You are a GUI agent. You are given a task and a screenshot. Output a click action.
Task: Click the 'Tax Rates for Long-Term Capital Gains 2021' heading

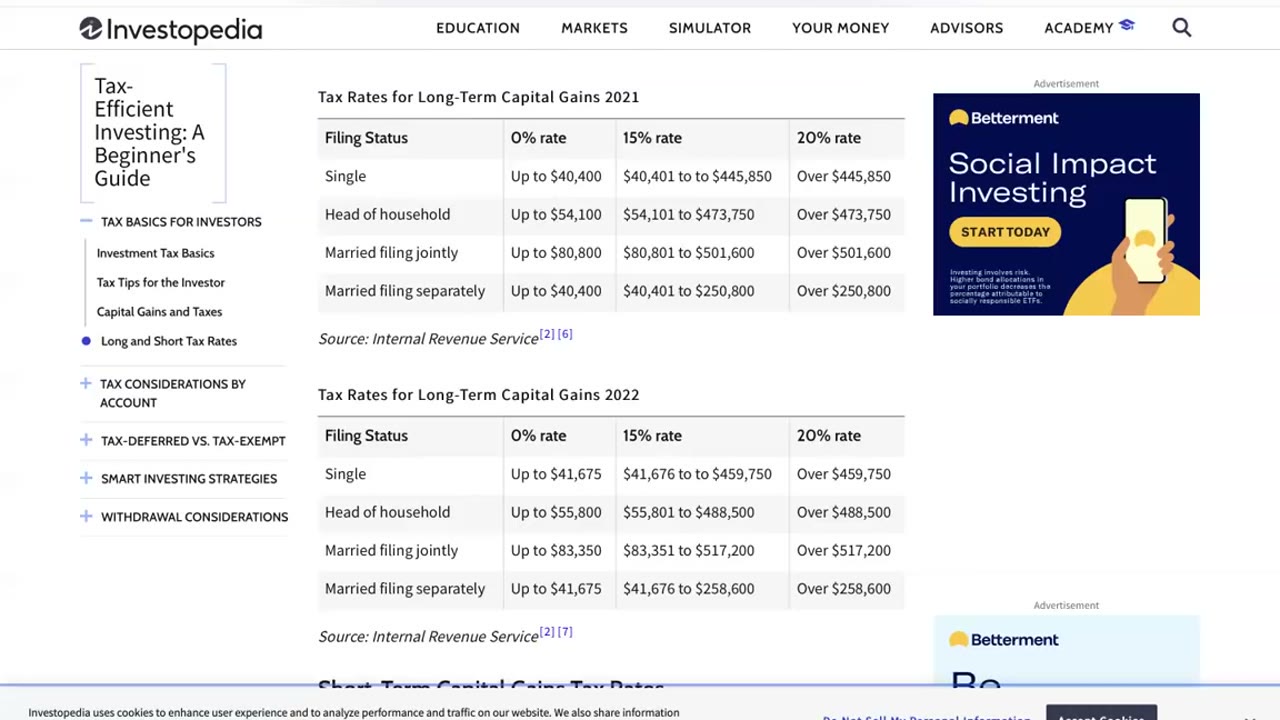478,97
